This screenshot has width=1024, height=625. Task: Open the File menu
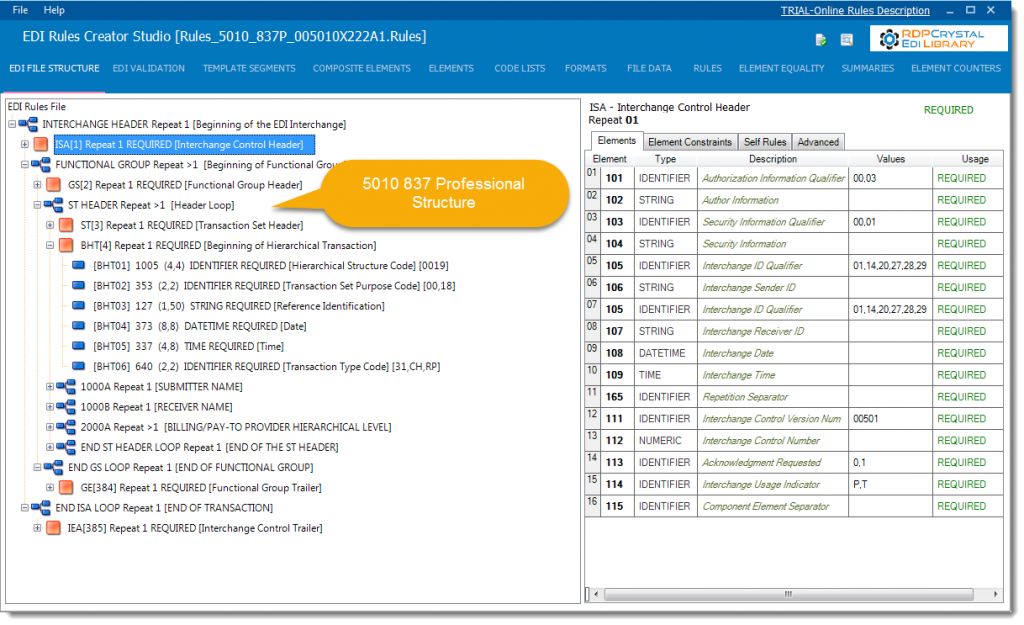point(19,10)
